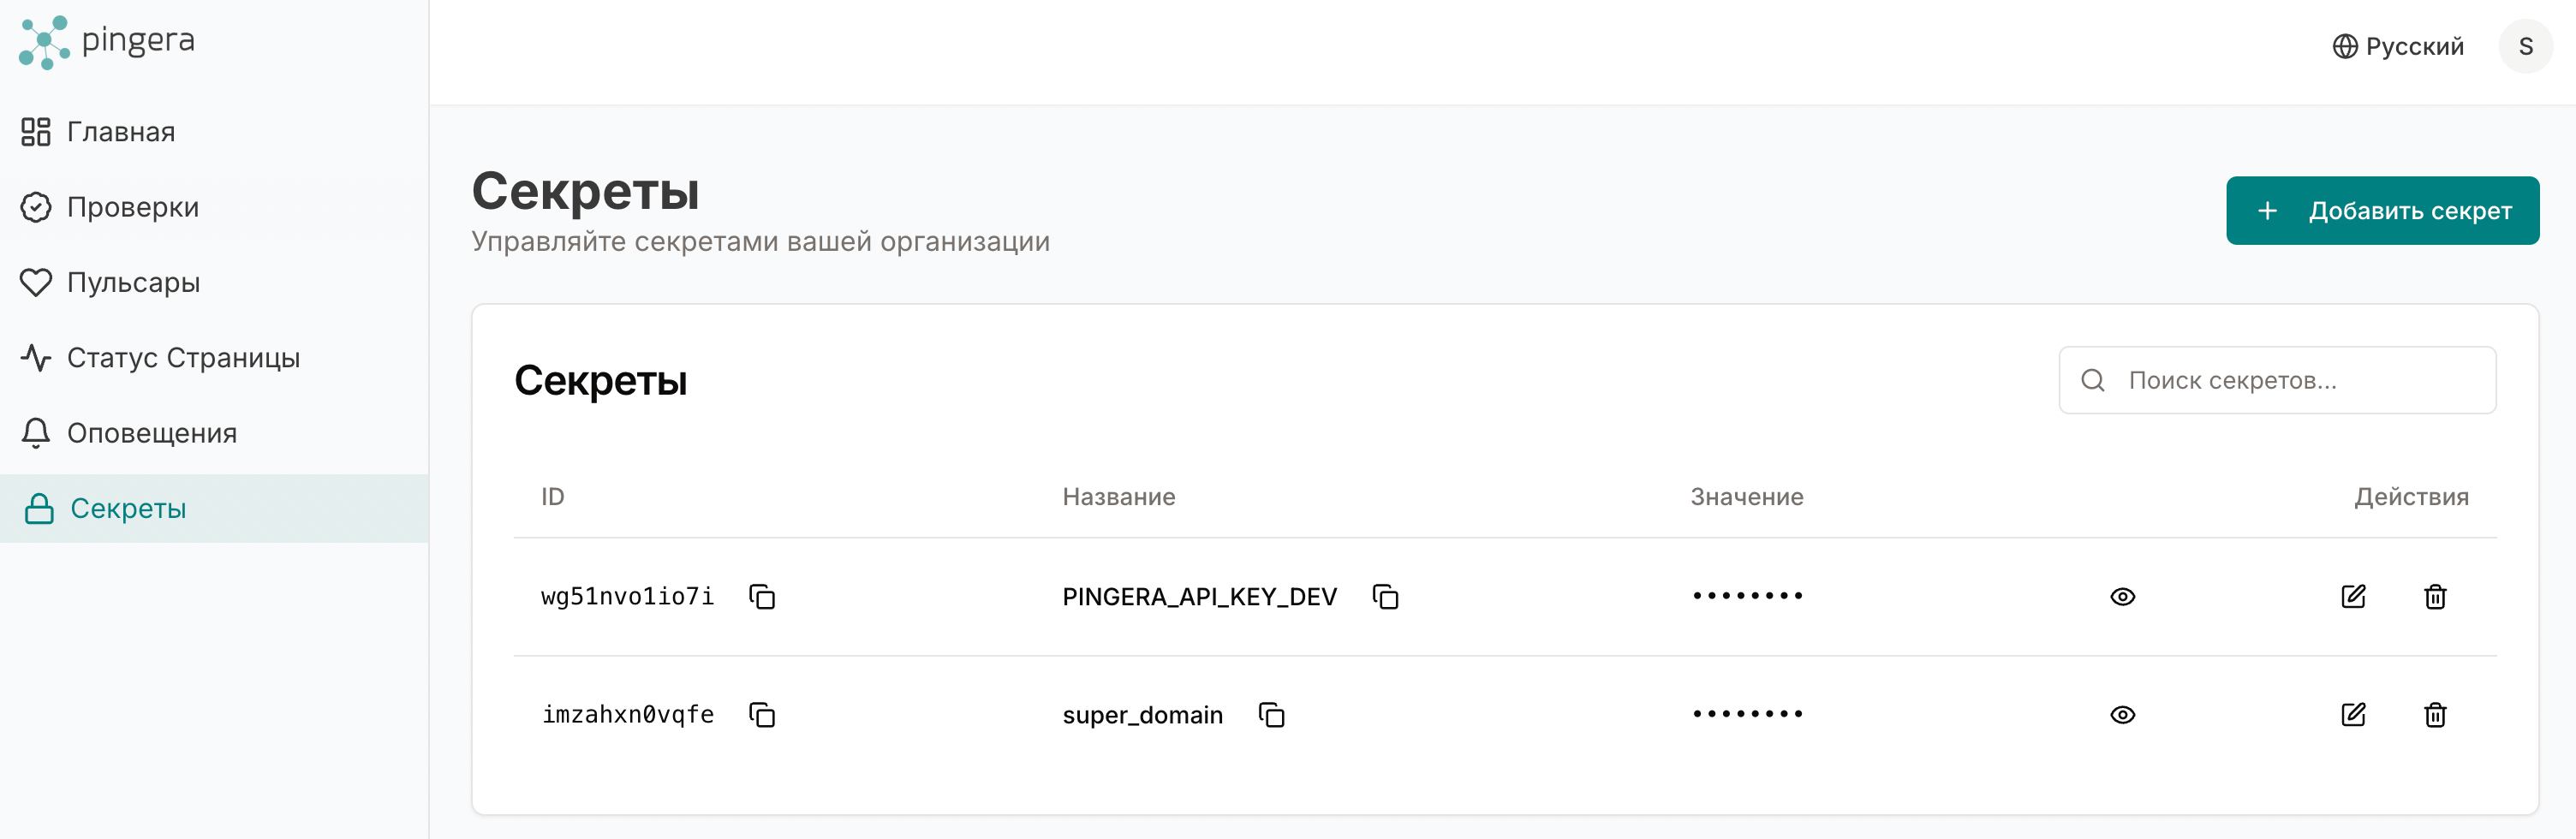Image resolution: width=2576 pixels, height=839 pixels.
Task: Select the Проверки checks icon
Action: tap(36, 207)
